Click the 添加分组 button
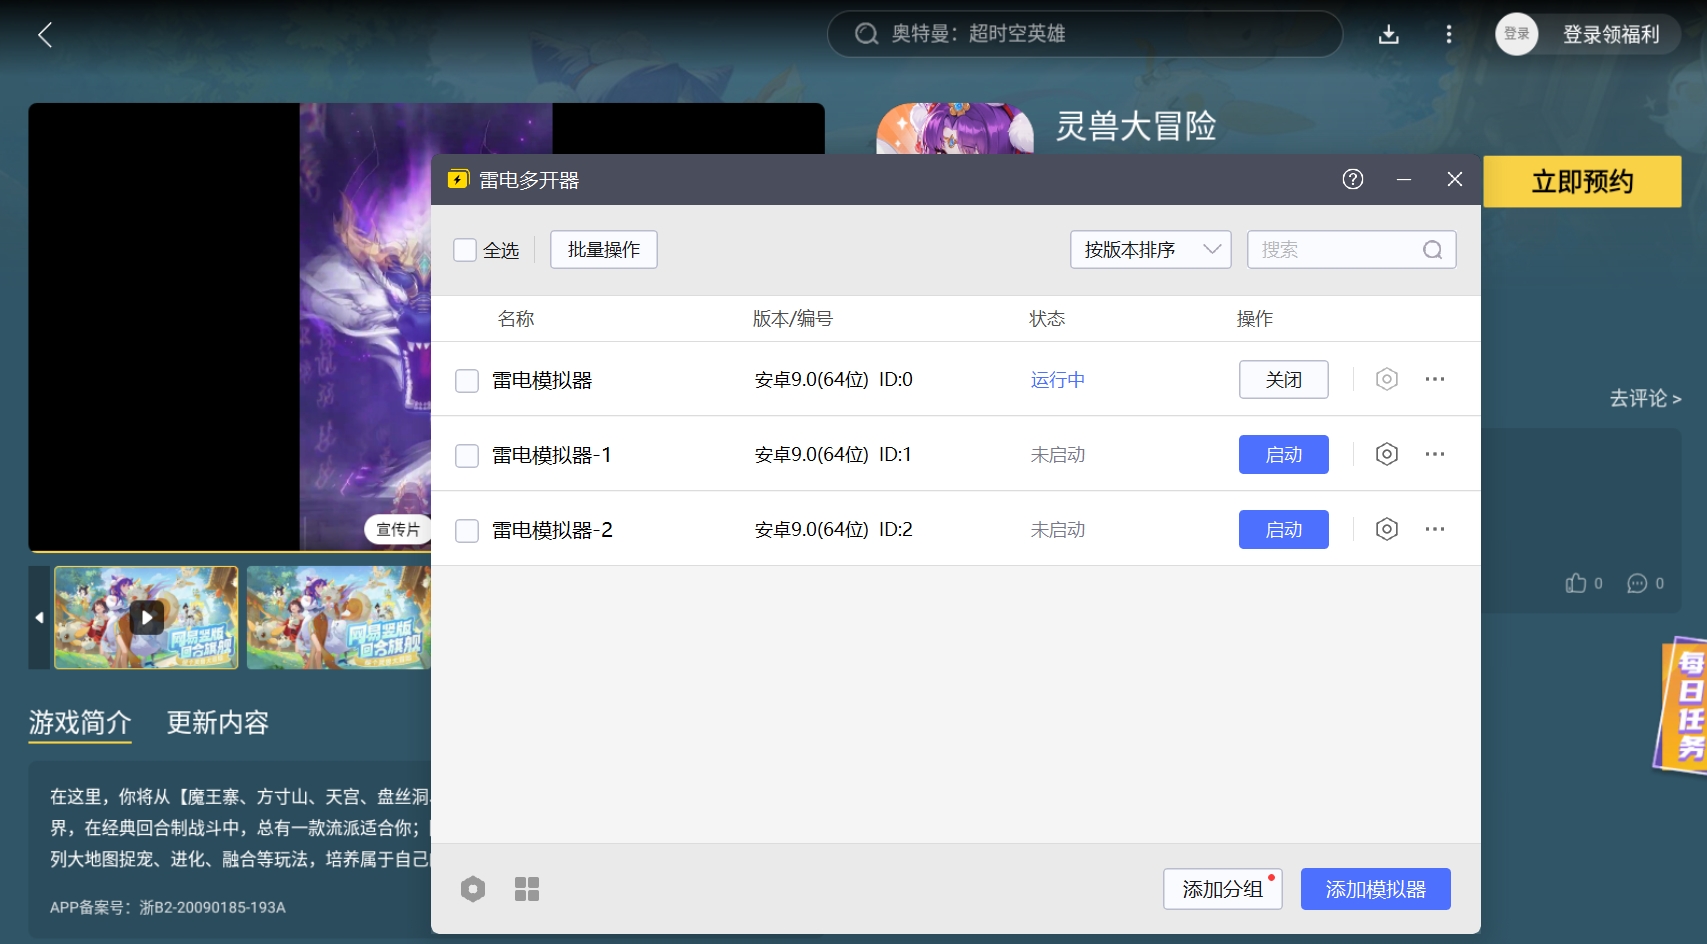Image resolution: width=1707 pixels, height=944 pixels. point(1223,889)
